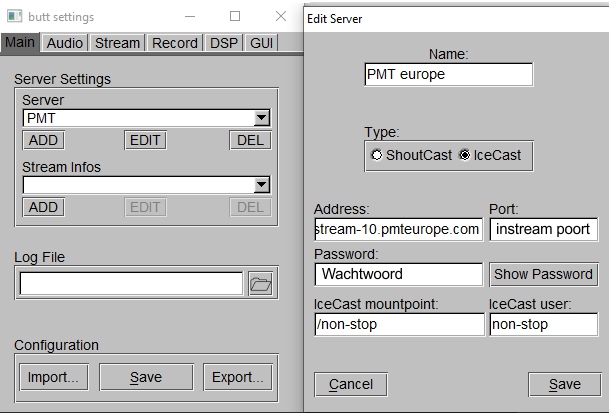Open the log file folder browser icon

click(260, 284)
